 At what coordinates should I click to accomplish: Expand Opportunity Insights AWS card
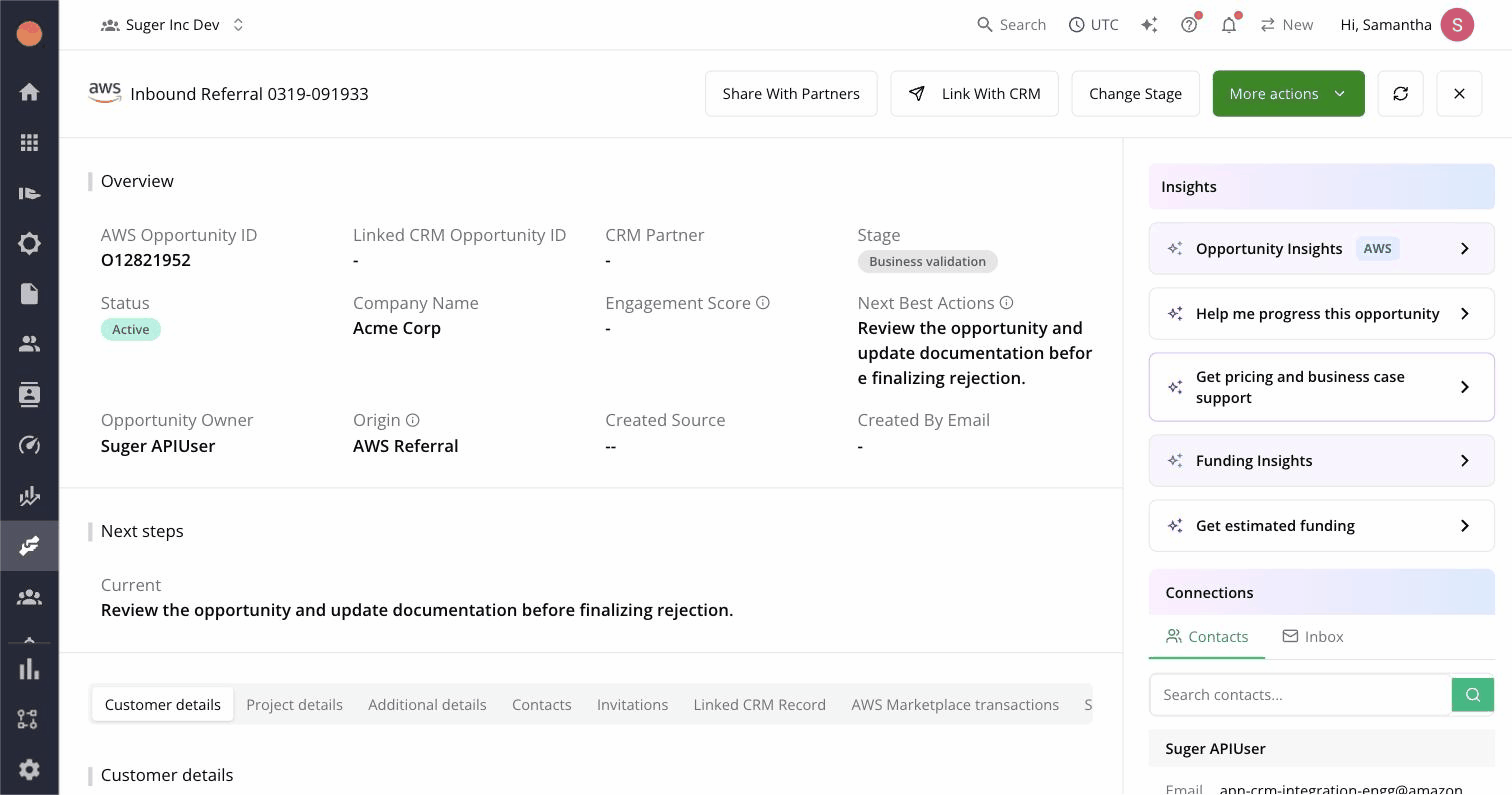click(x=1321, y=248)
